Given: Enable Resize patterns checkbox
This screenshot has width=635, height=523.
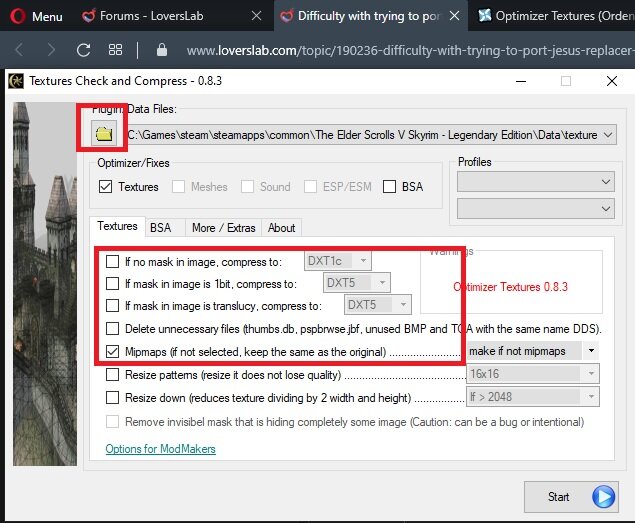Looking at the screenshot, I should click(x=112, y=374).
